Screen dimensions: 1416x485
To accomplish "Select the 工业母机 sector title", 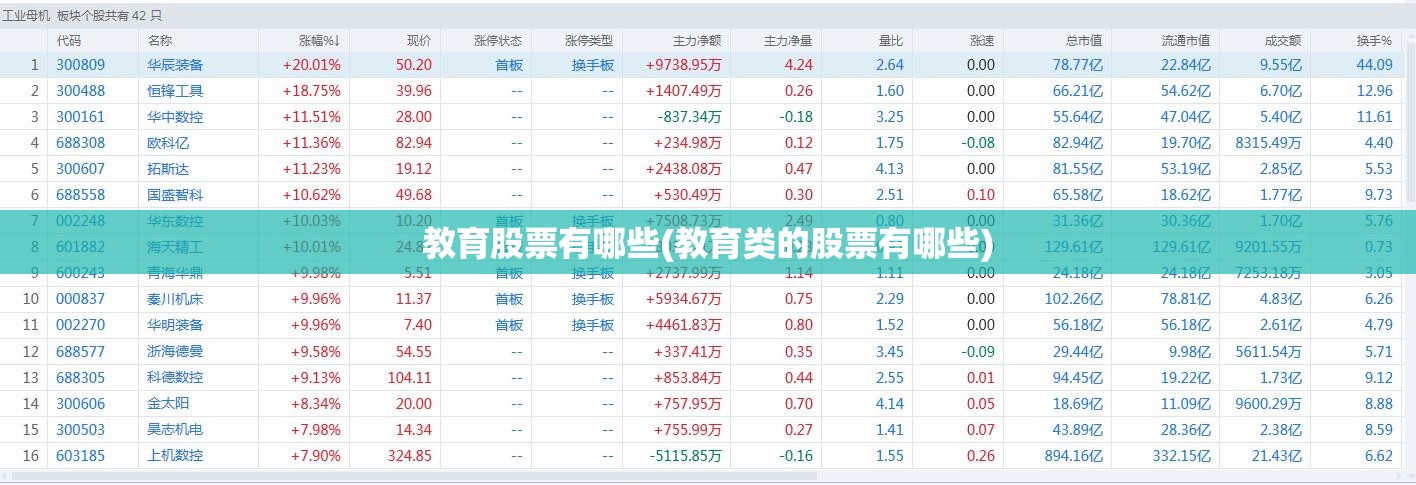I will click(x=27, y=14).
